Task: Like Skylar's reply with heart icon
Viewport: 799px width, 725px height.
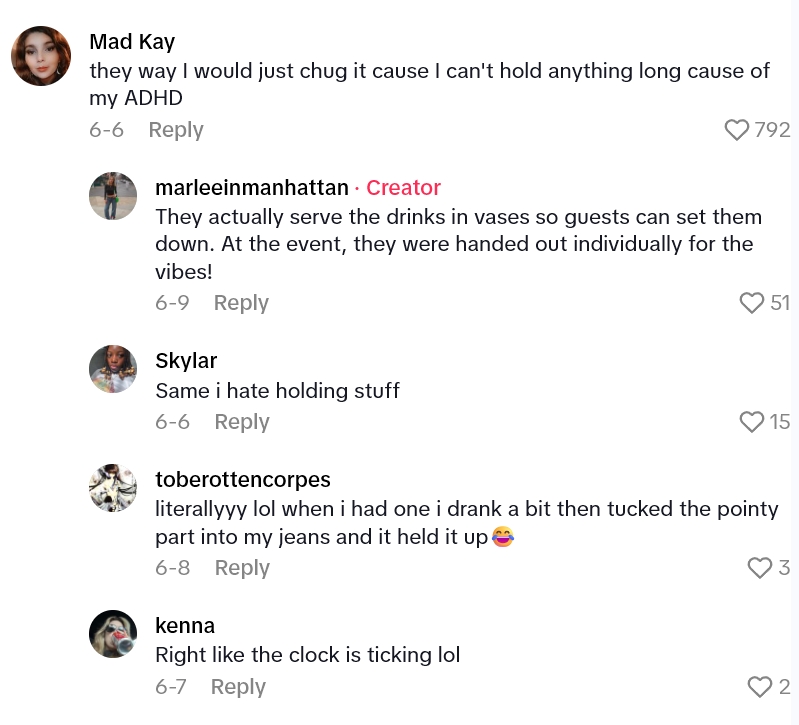Action: click(x=751, y=422)
